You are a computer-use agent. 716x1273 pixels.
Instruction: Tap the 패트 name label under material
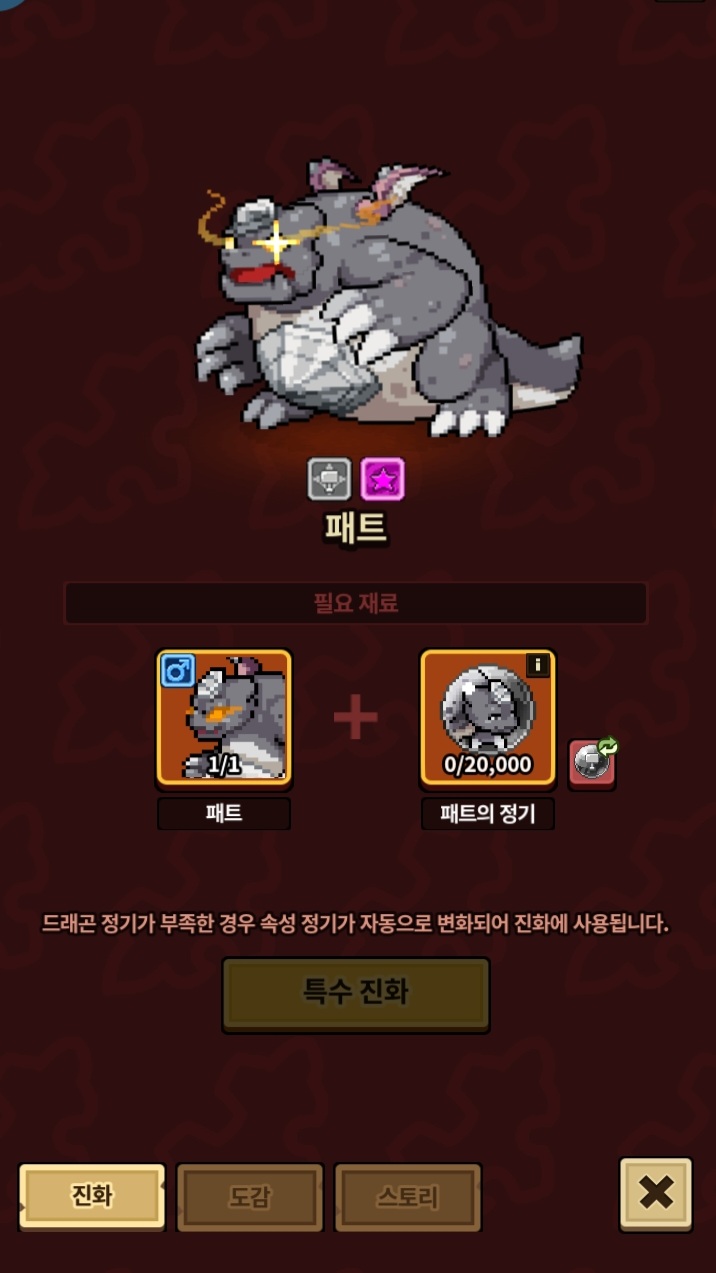click(224, 813)
